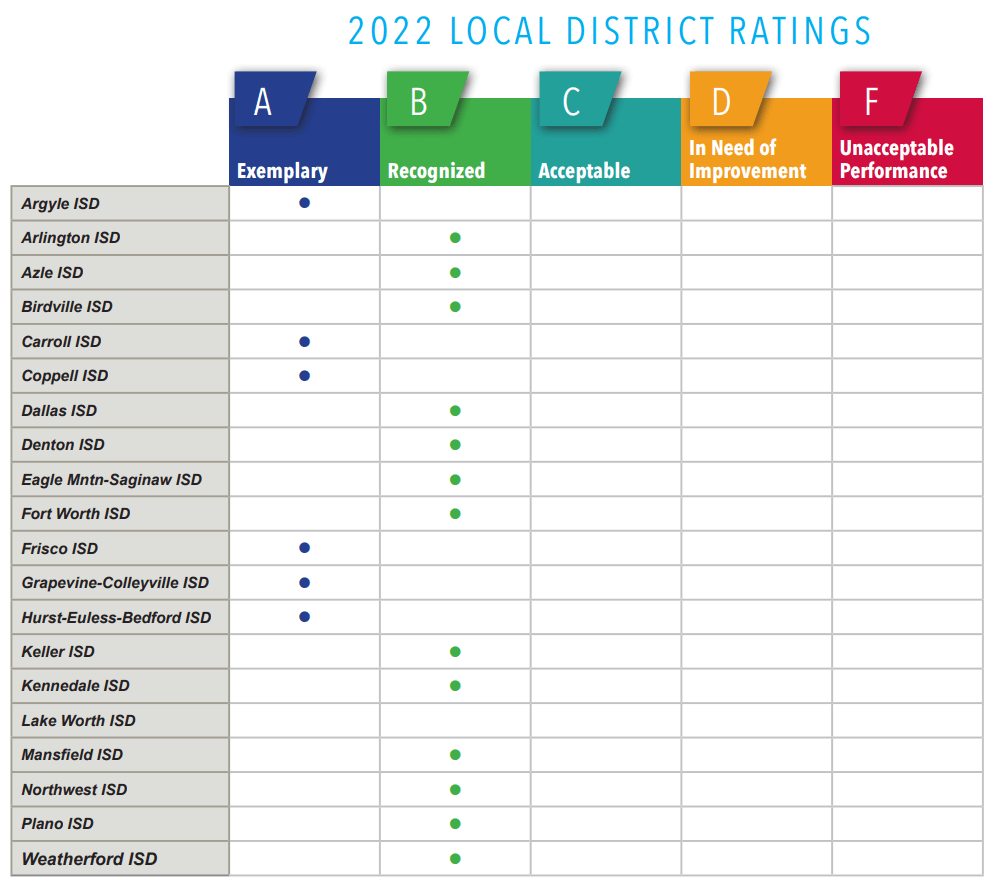Select Fort Worth ISD's green rating dot

tap(455, 513)
